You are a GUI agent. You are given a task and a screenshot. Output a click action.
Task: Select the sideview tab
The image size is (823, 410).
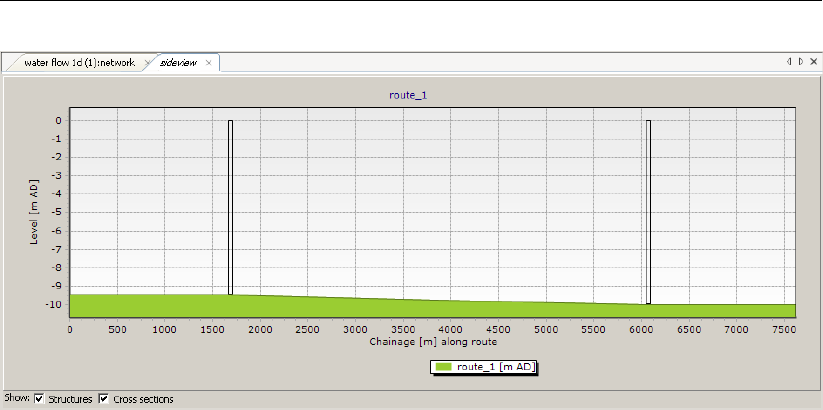pyautogui.click(x=178, y=62)
